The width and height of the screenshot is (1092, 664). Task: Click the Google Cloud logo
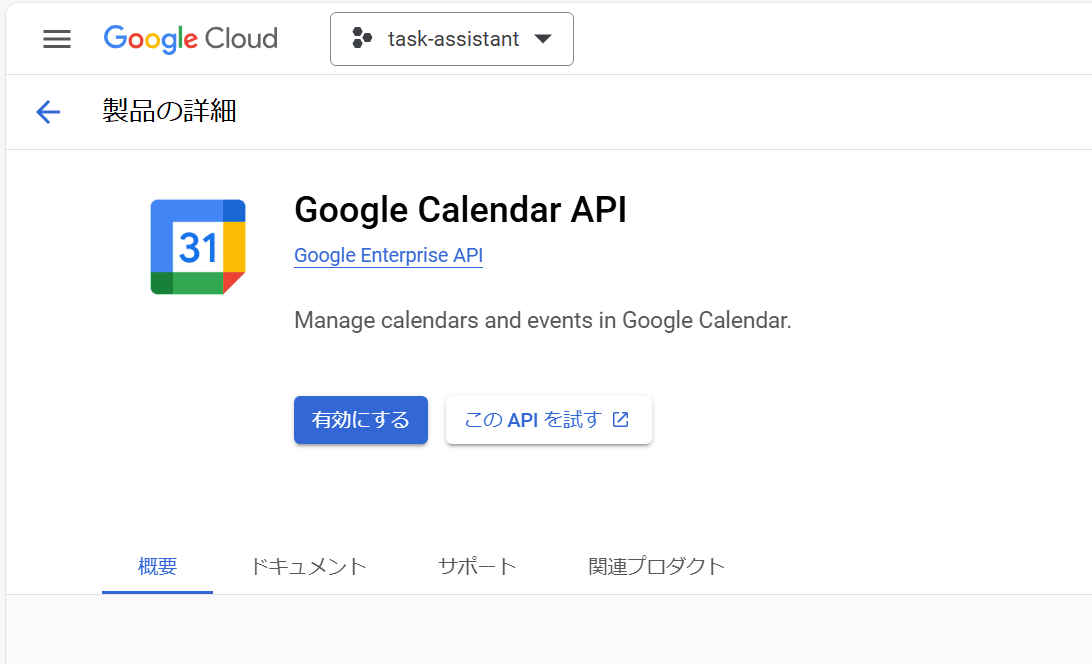[191, 39]
